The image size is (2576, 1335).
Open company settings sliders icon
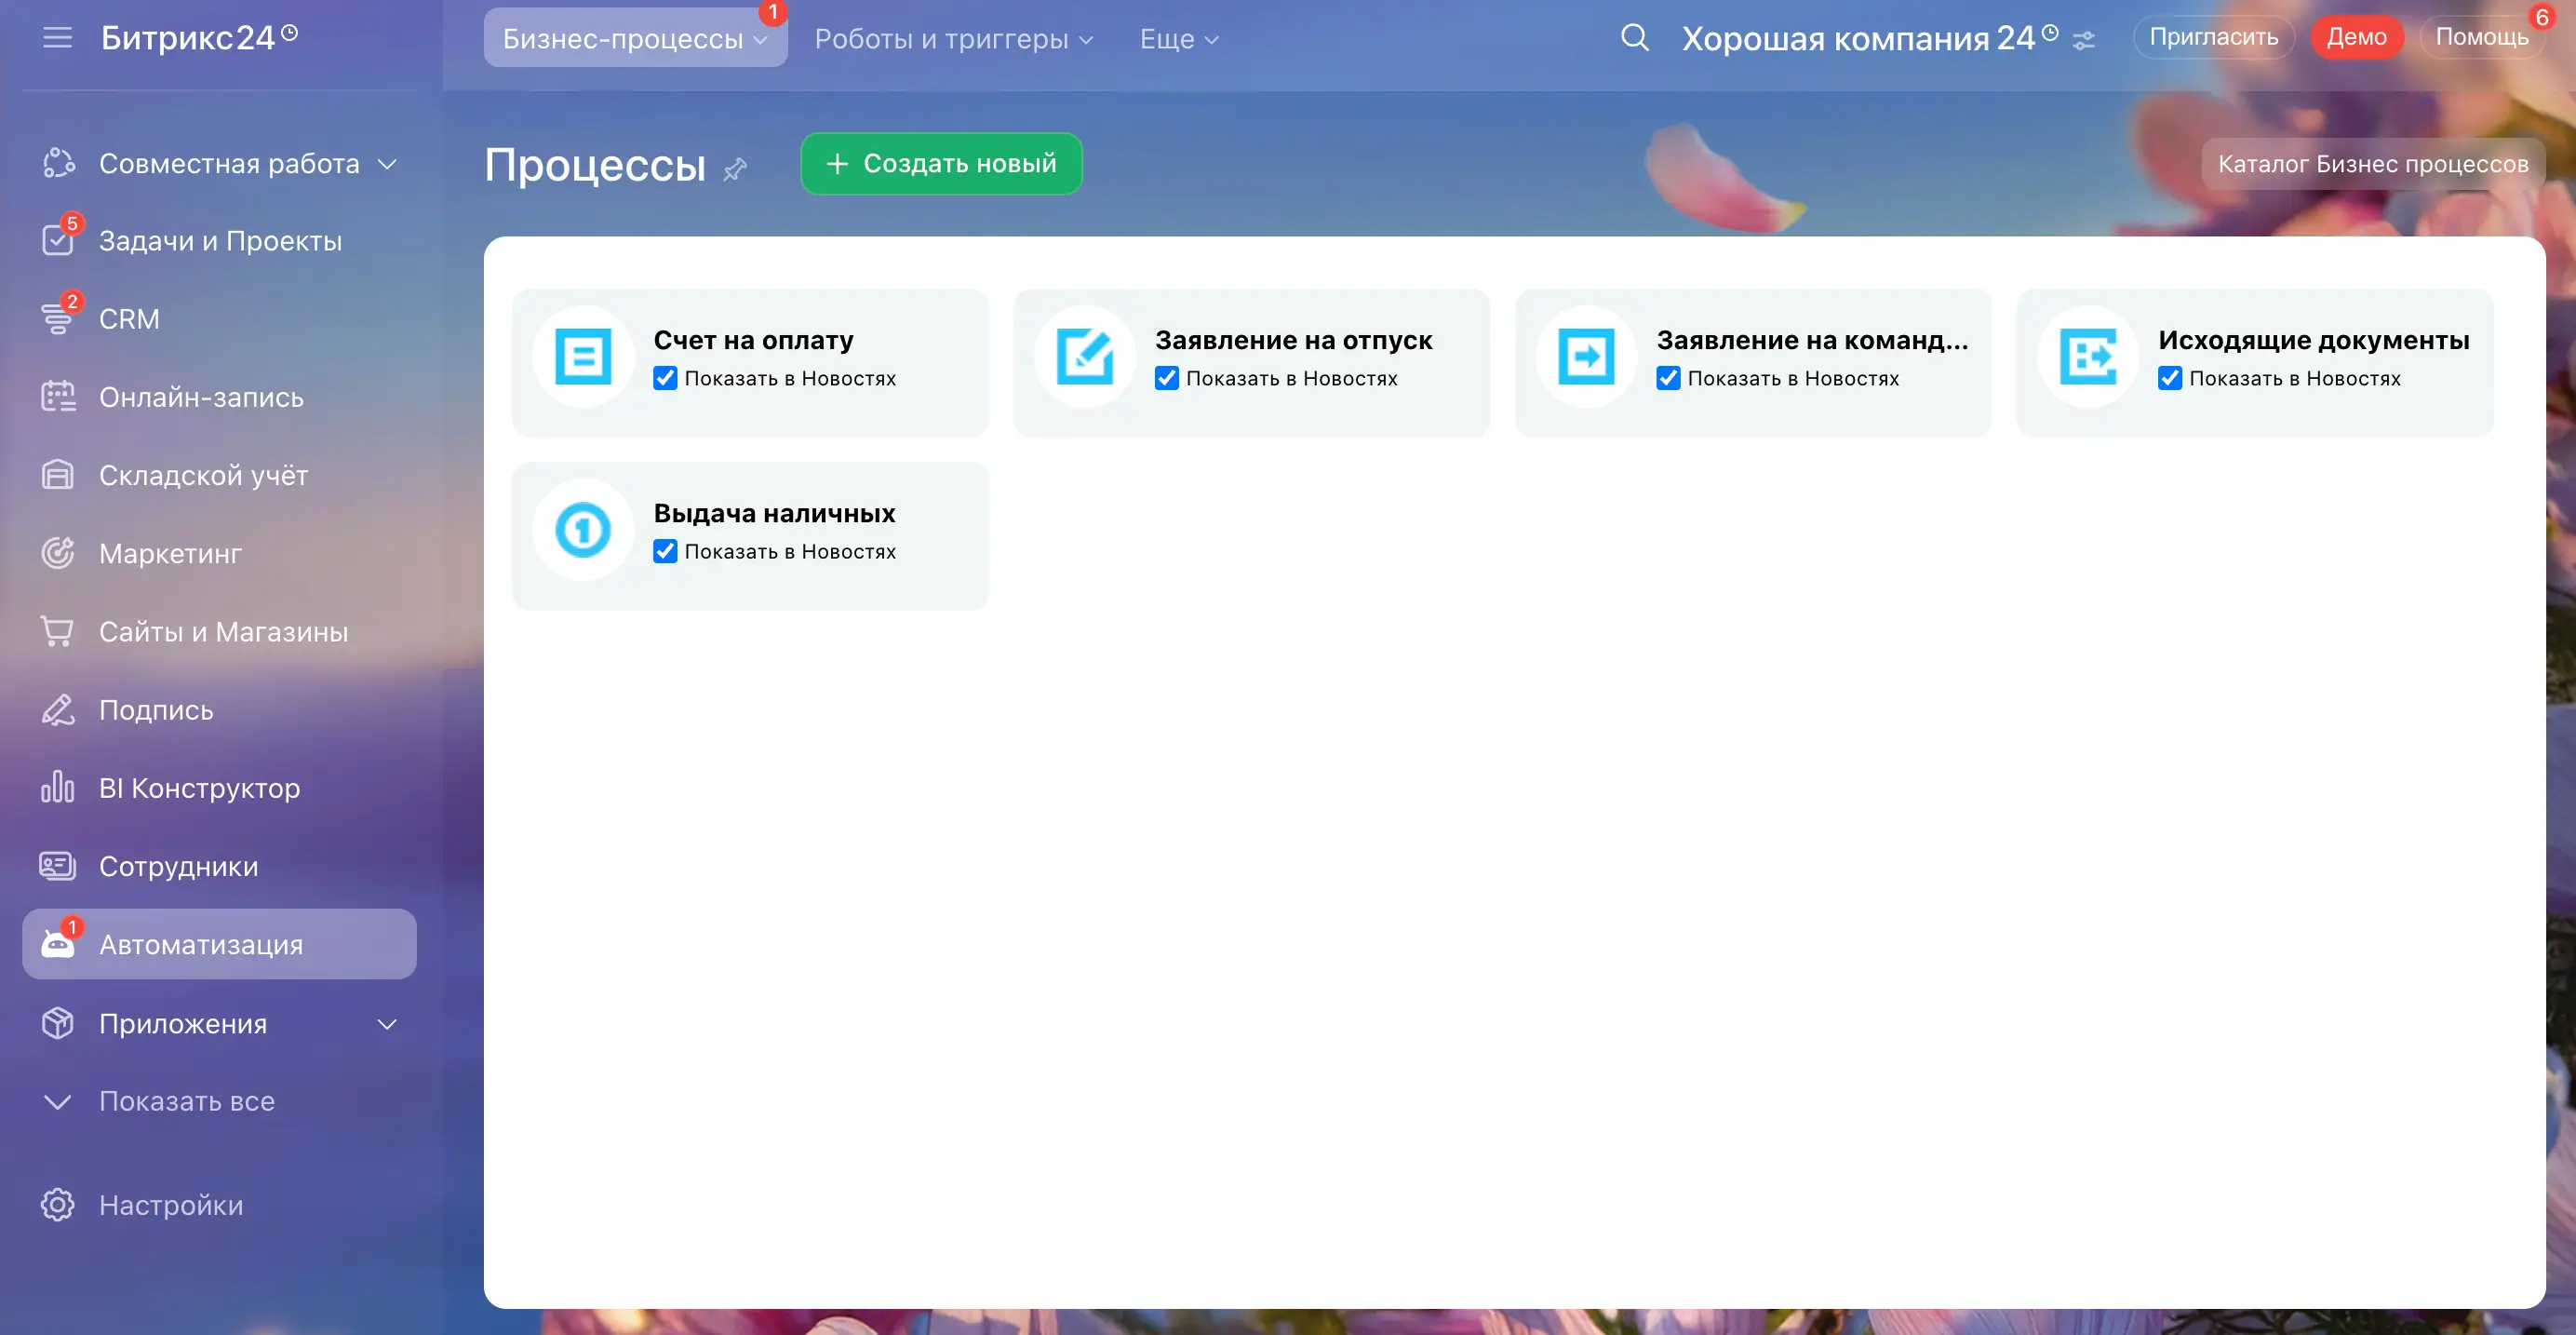pos(2084,40)
